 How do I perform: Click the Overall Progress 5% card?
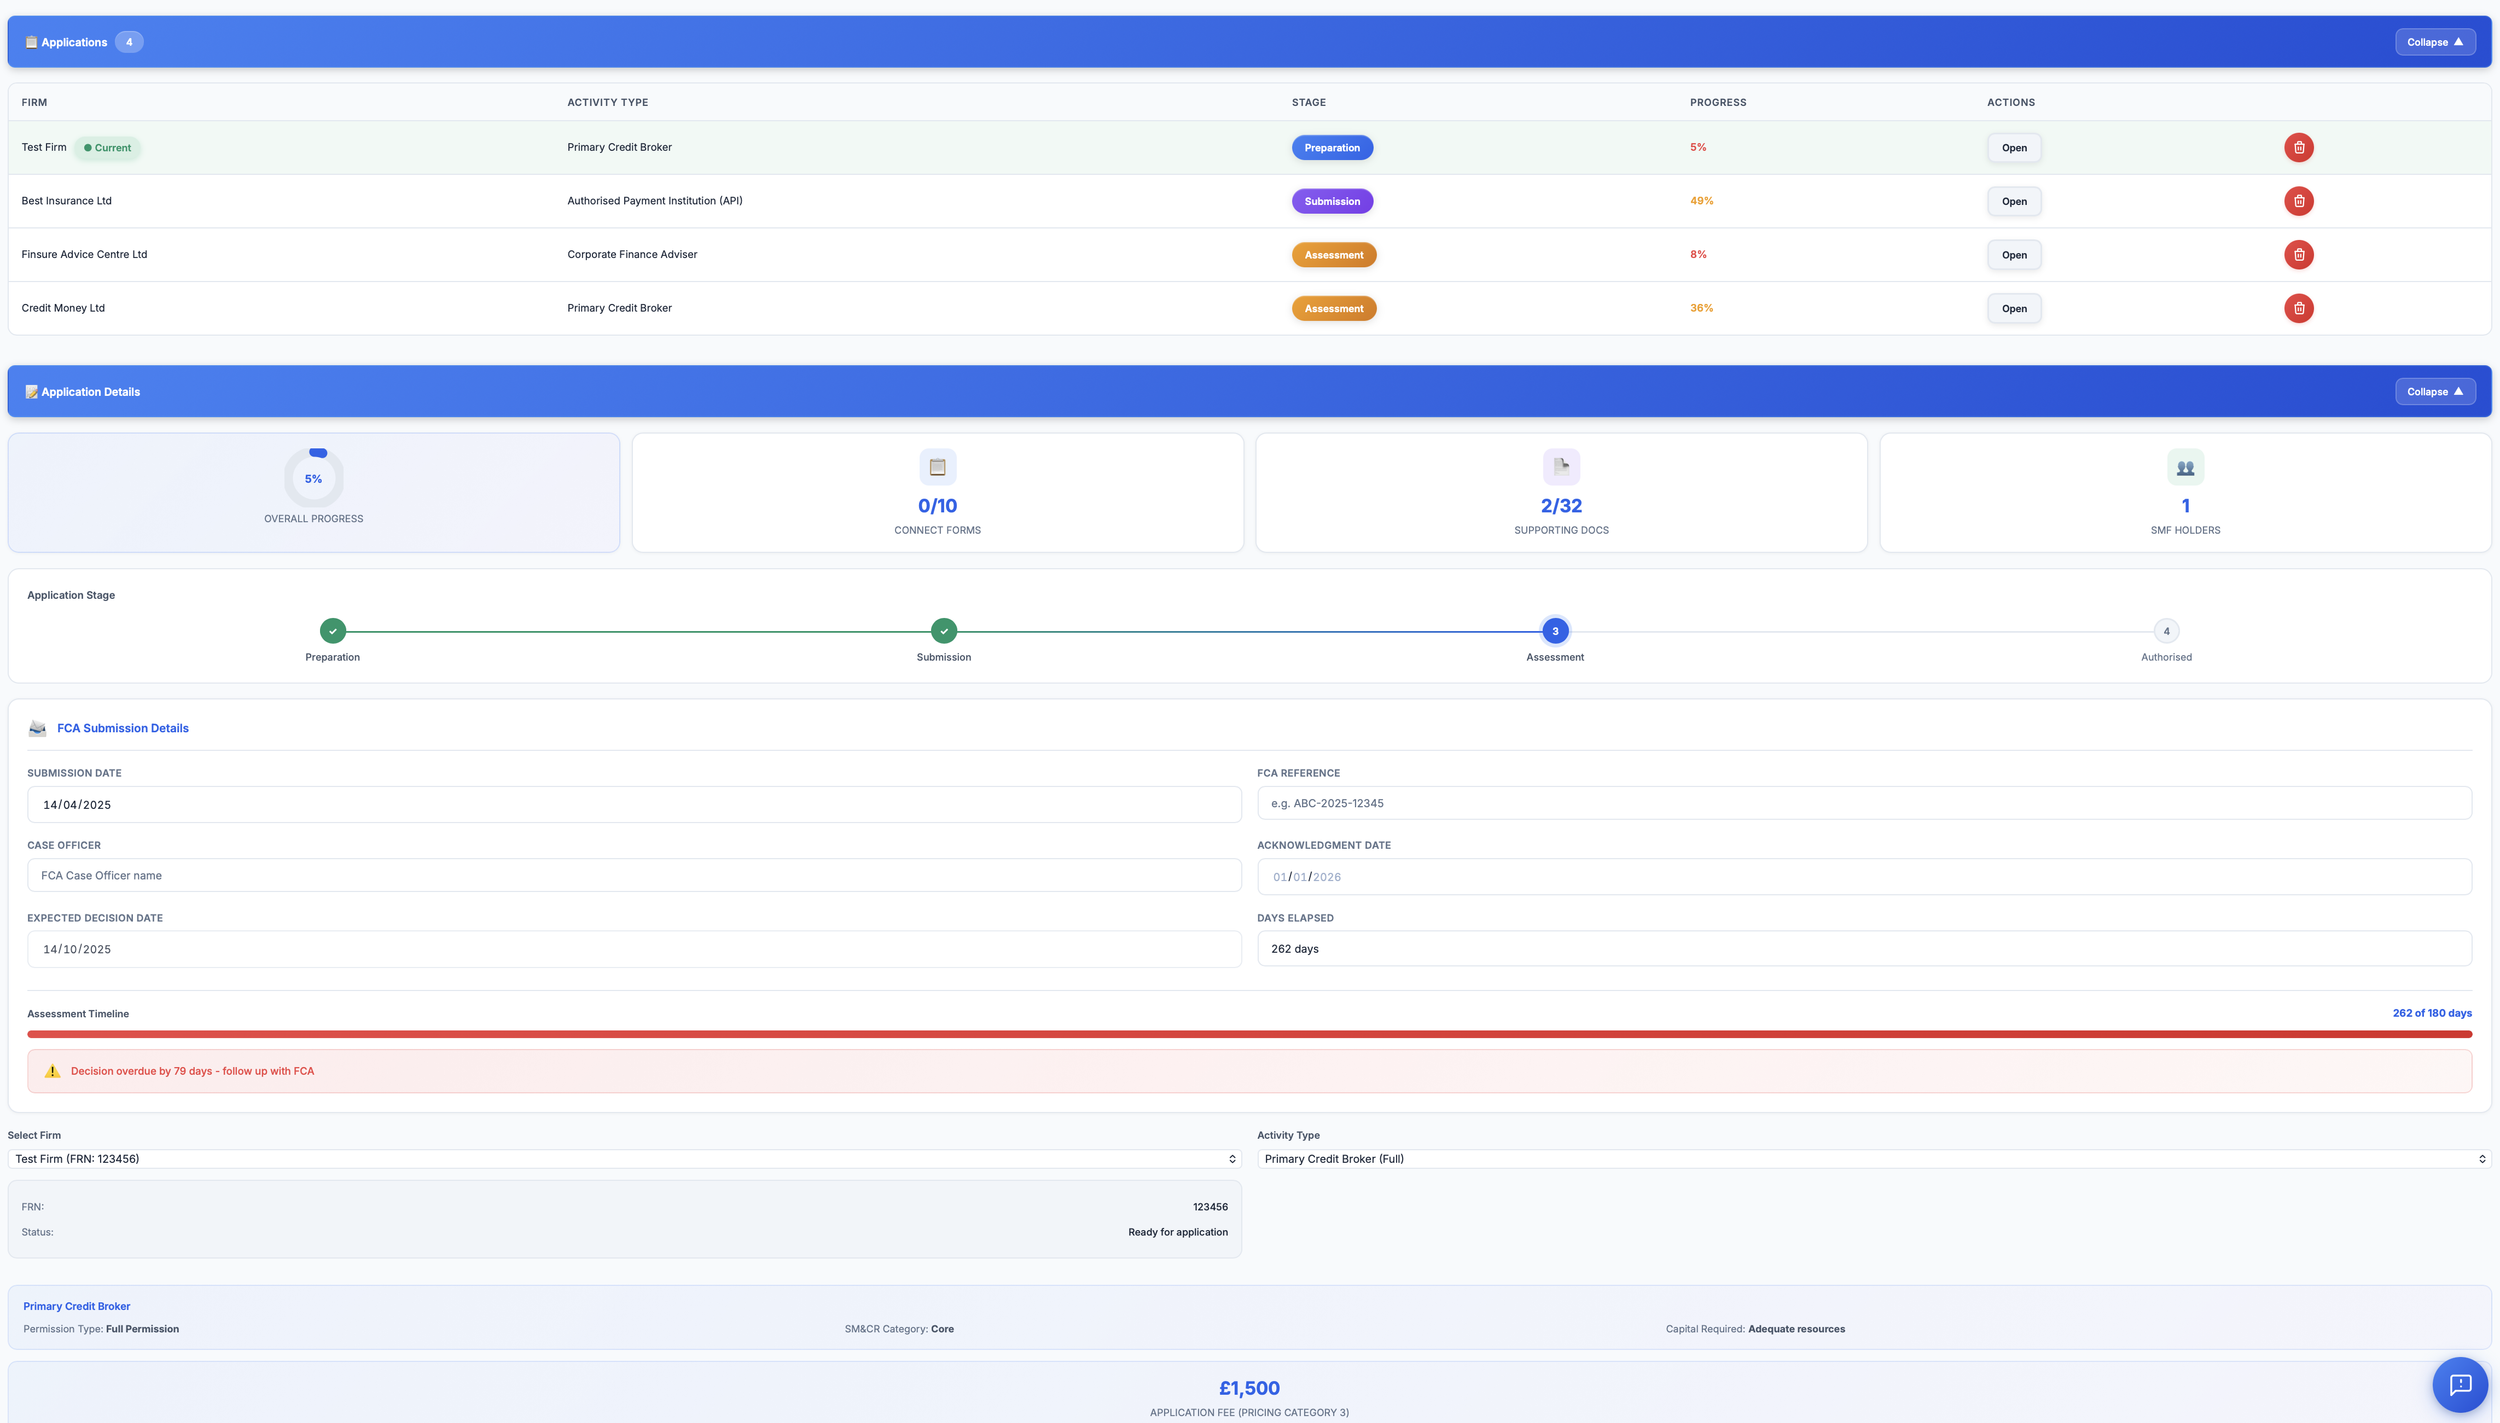[314, 492]
